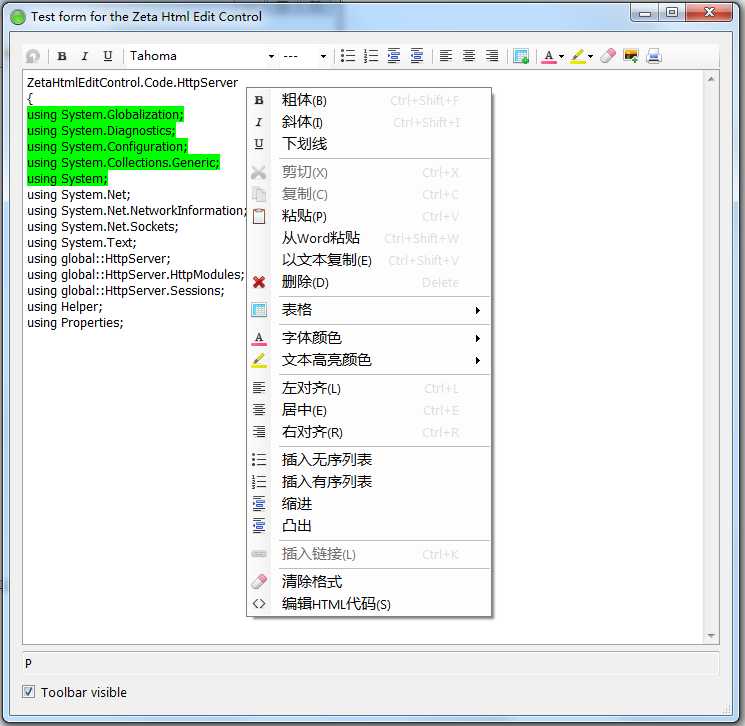Click editor scrollbar down arrow
745x726 pixels.
coord(711,635)
